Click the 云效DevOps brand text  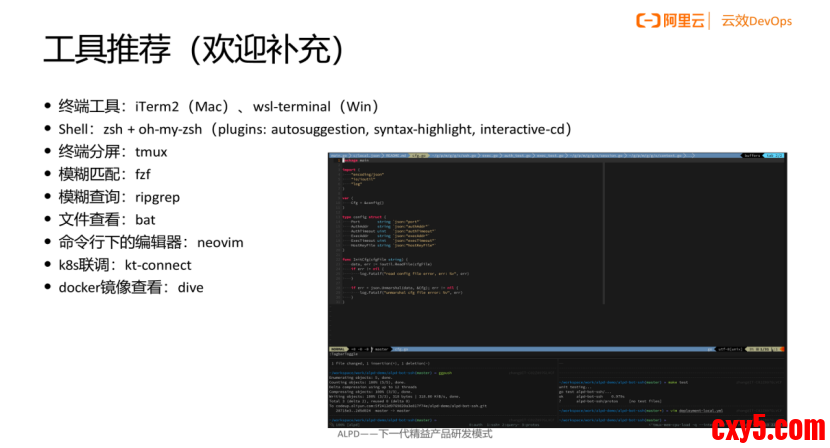click(756, 22)
